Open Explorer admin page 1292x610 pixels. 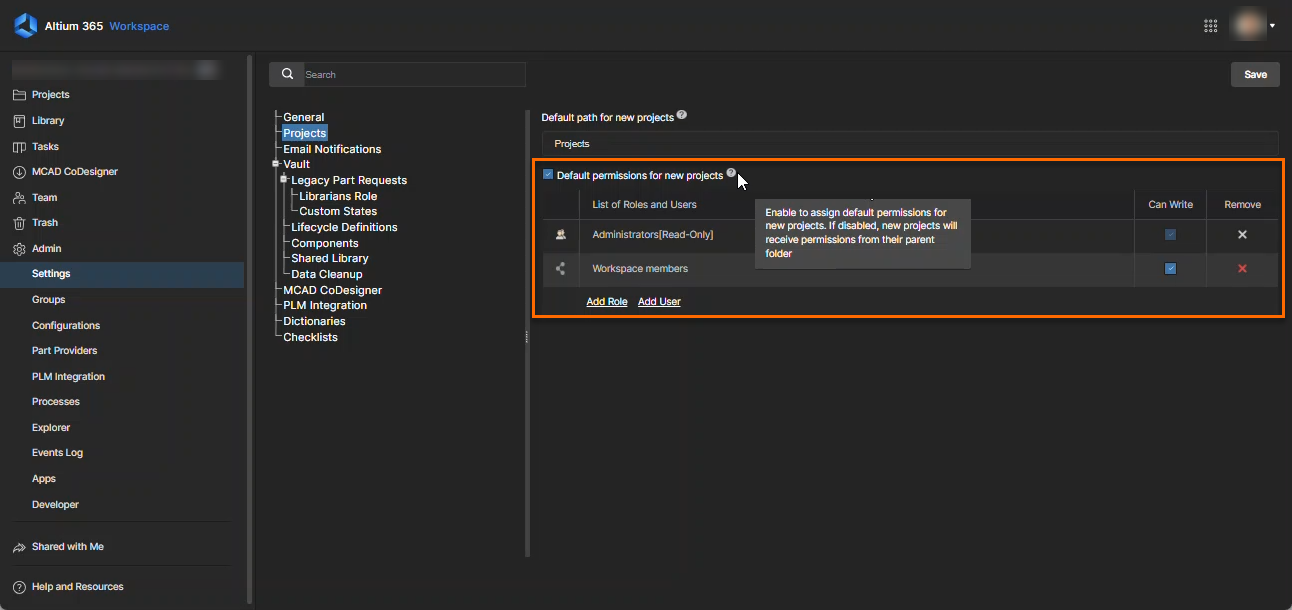point(51,428)
